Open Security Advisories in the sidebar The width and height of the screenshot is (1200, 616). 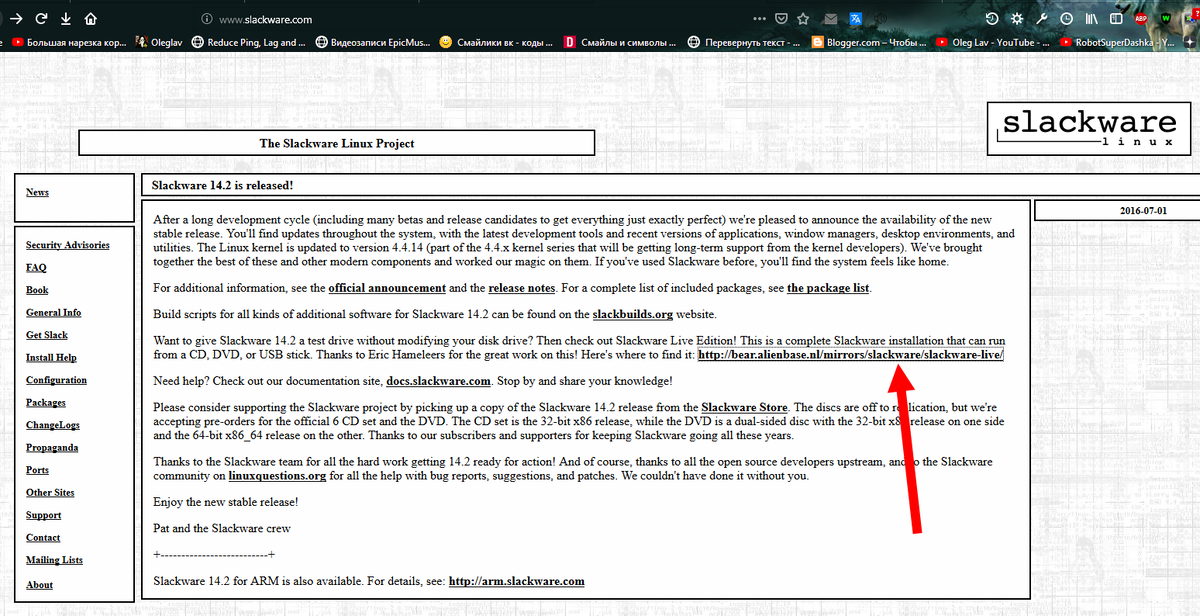(68, 245)
